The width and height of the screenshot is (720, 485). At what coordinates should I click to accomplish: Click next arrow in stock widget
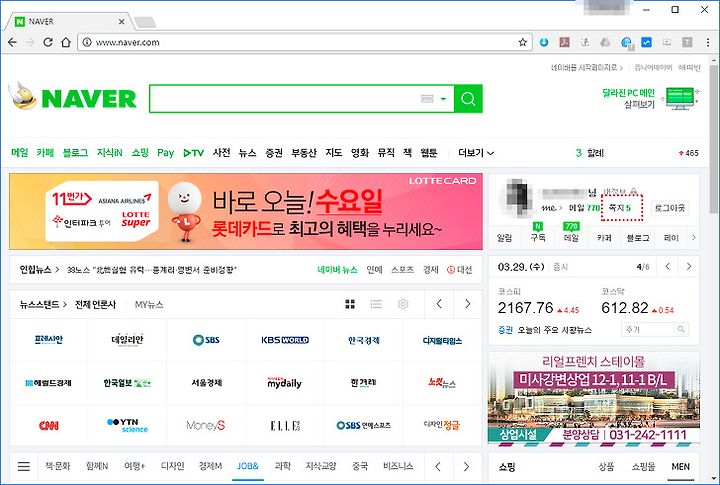689,266
